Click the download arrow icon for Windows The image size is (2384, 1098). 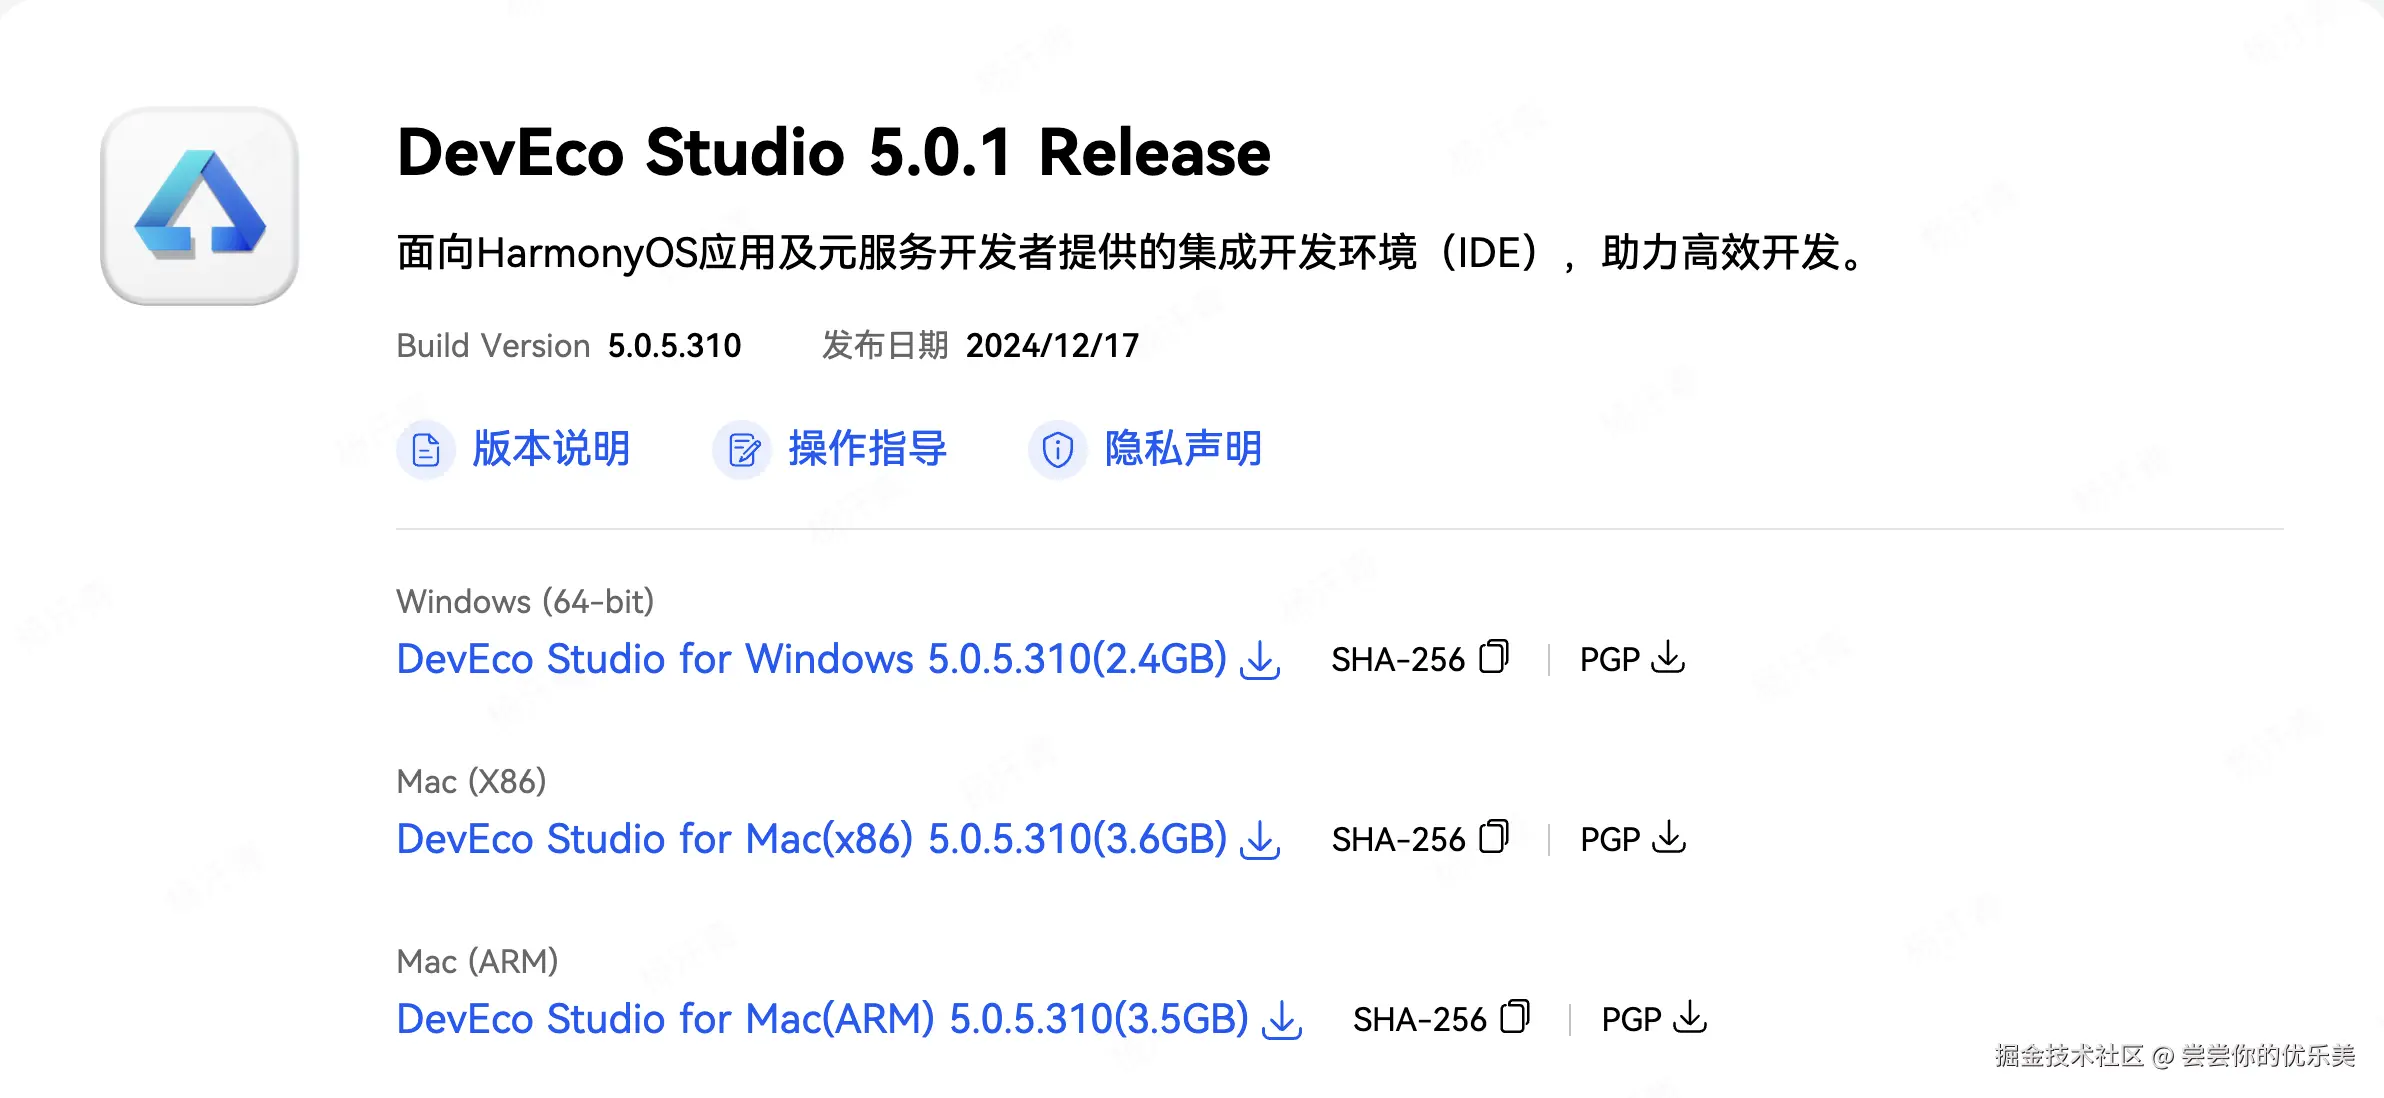coord(1260,660)
